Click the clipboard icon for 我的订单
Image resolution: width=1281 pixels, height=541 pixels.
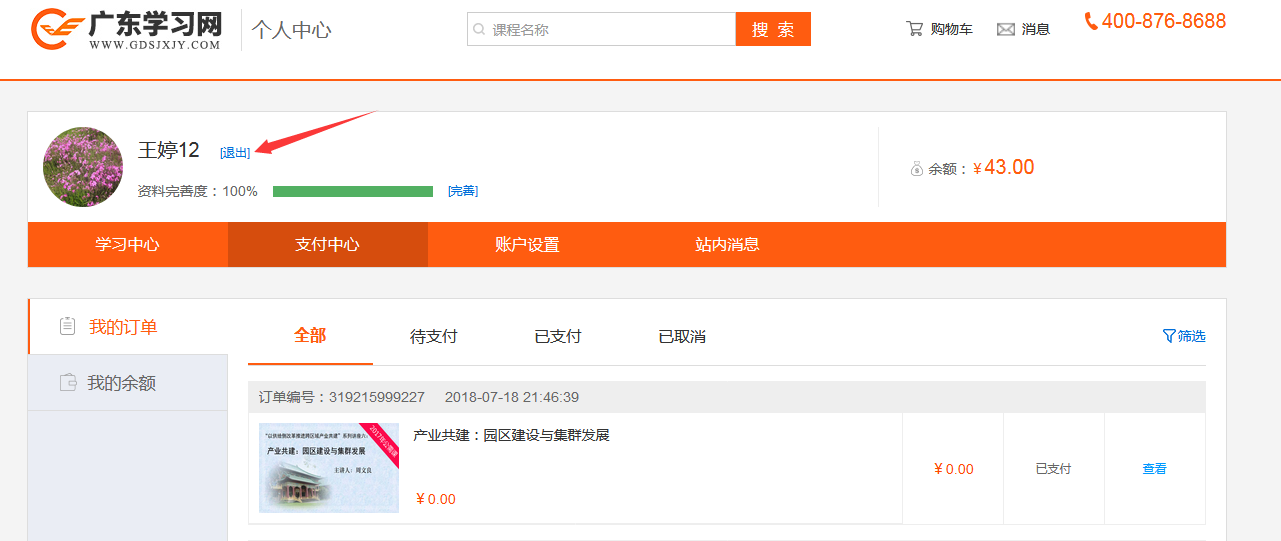tap(68, 326)
